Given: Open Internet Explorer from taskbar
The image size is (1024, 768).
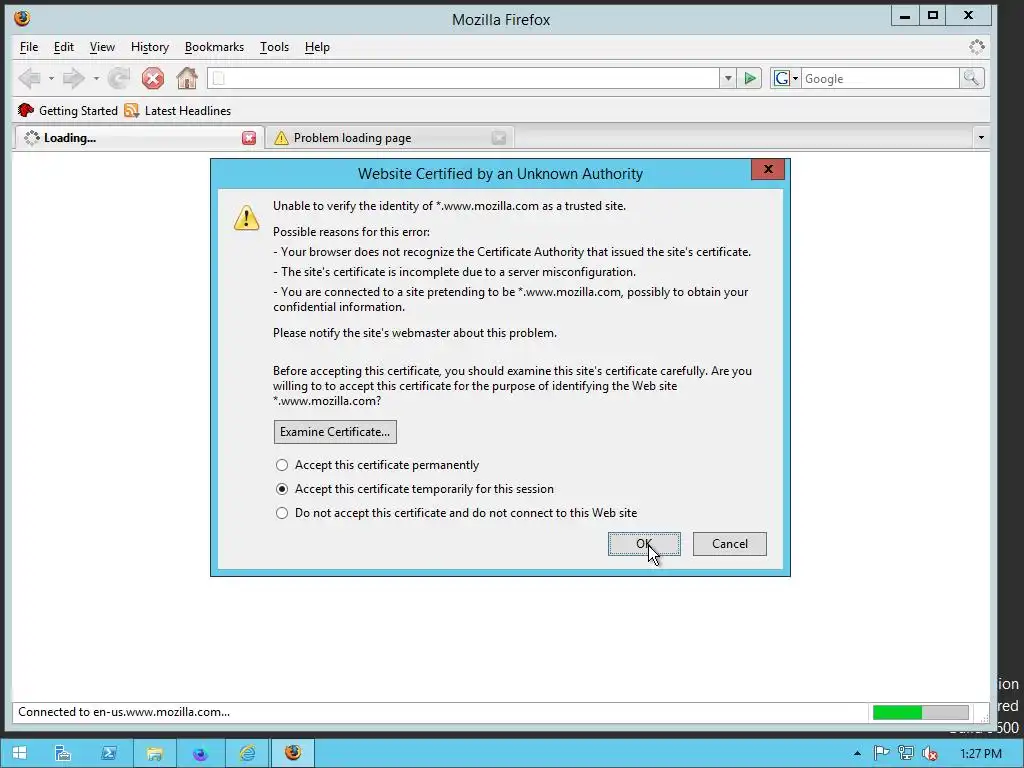Looking at the screenshot, I should pos(247,753).
